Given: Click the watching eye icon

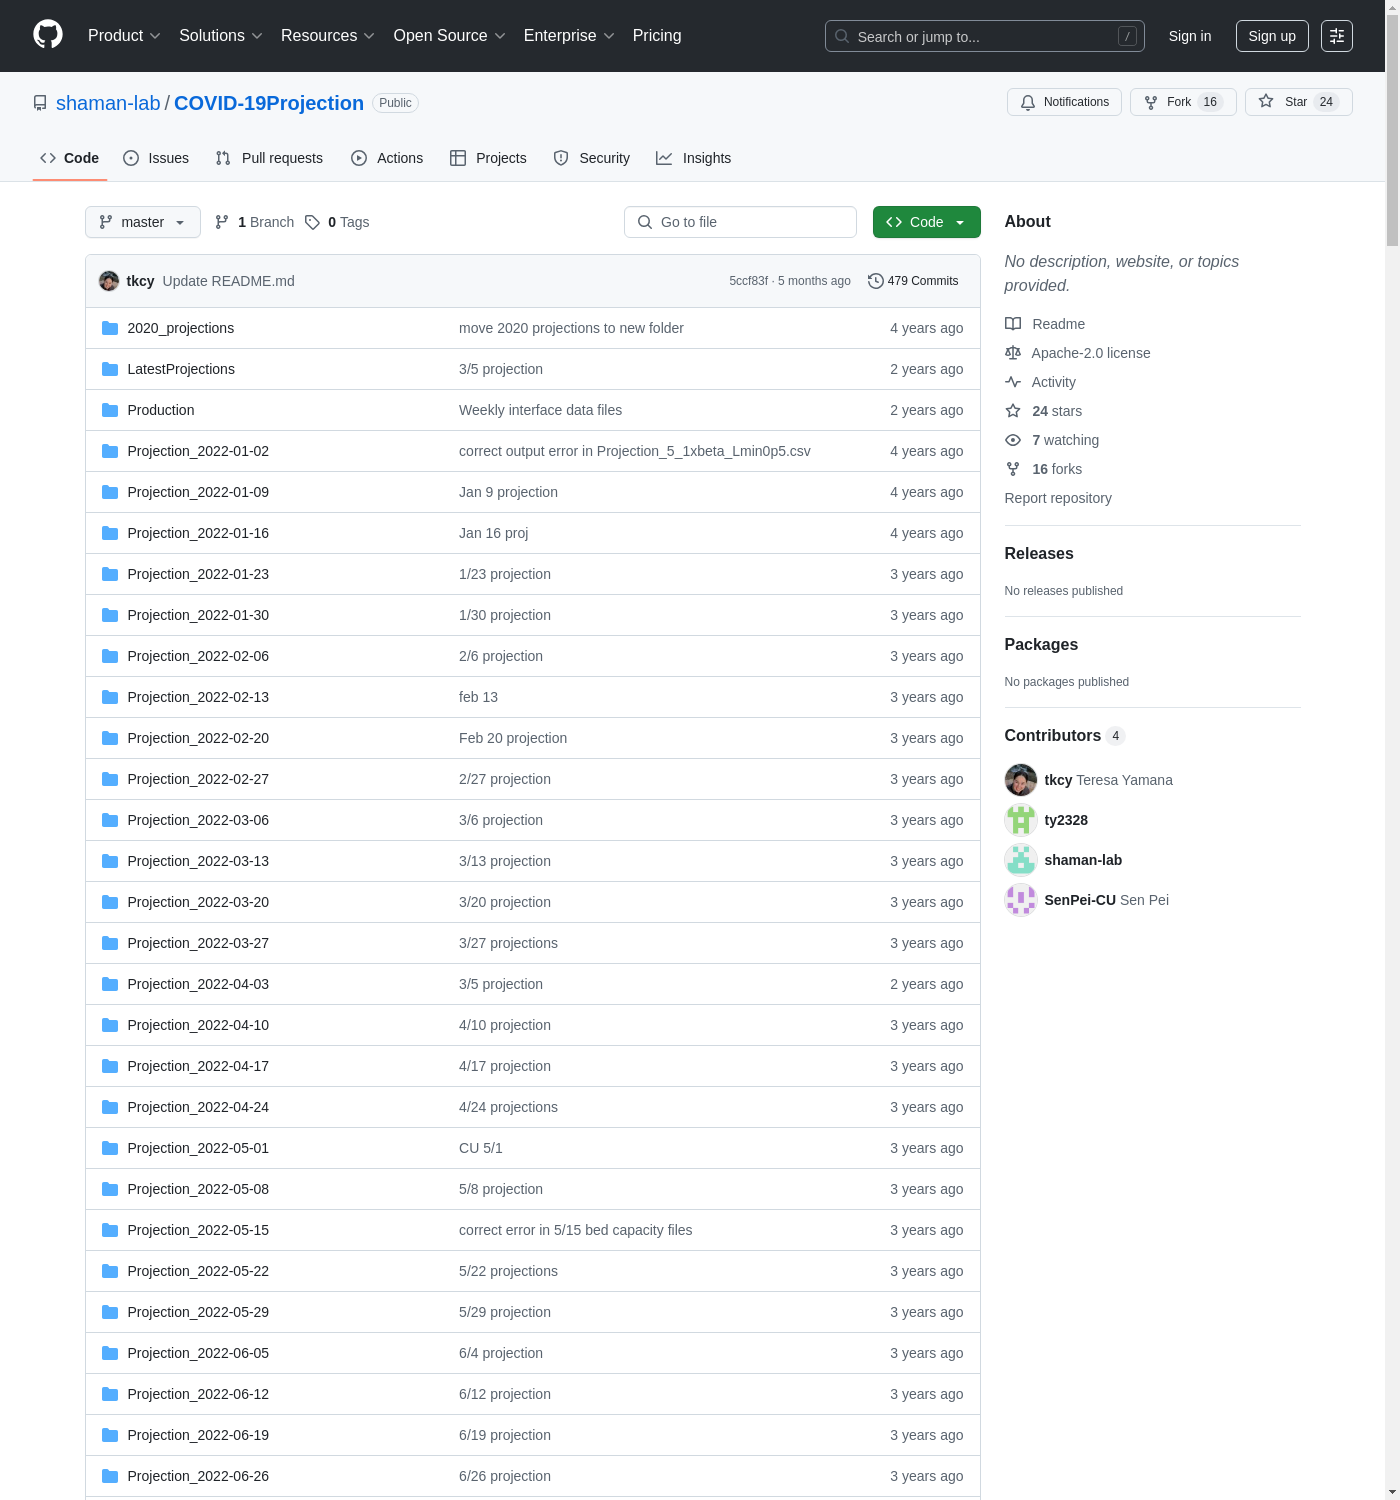Looking at the screenshot, I should [1013, 440].
